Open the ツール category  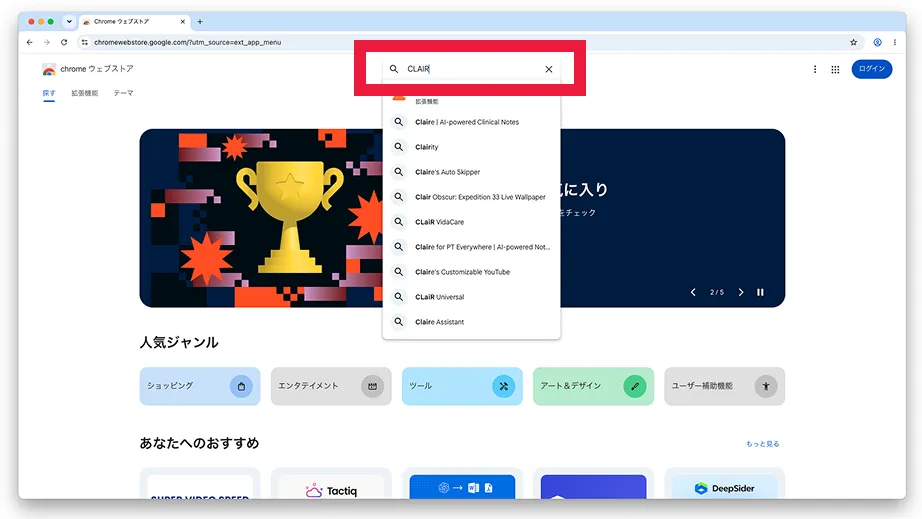(462, 386)
